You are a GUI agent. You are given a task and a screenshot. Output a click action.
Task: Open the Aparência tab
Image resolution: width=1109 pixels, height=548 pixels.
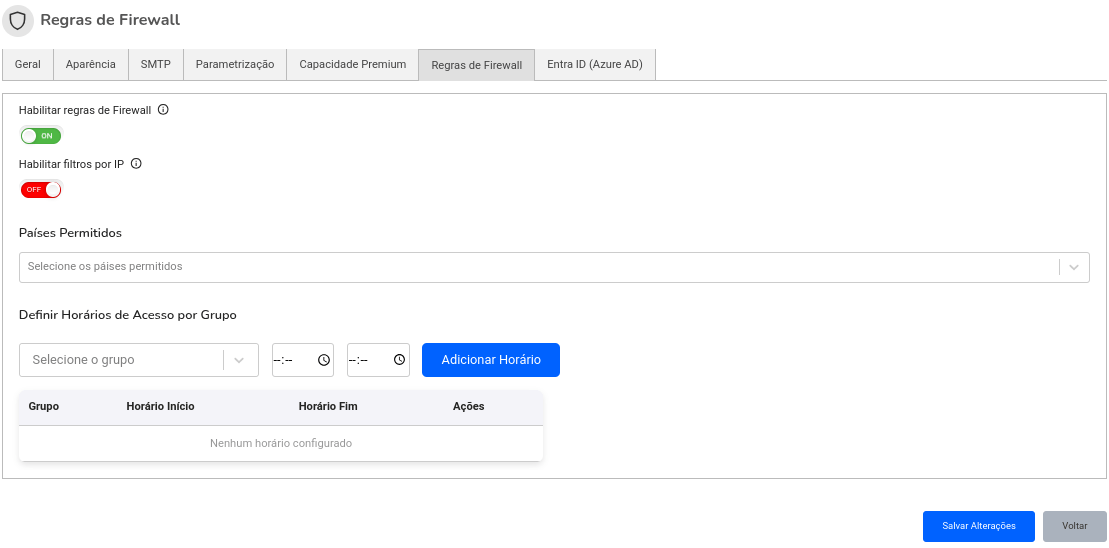point(91,65)
